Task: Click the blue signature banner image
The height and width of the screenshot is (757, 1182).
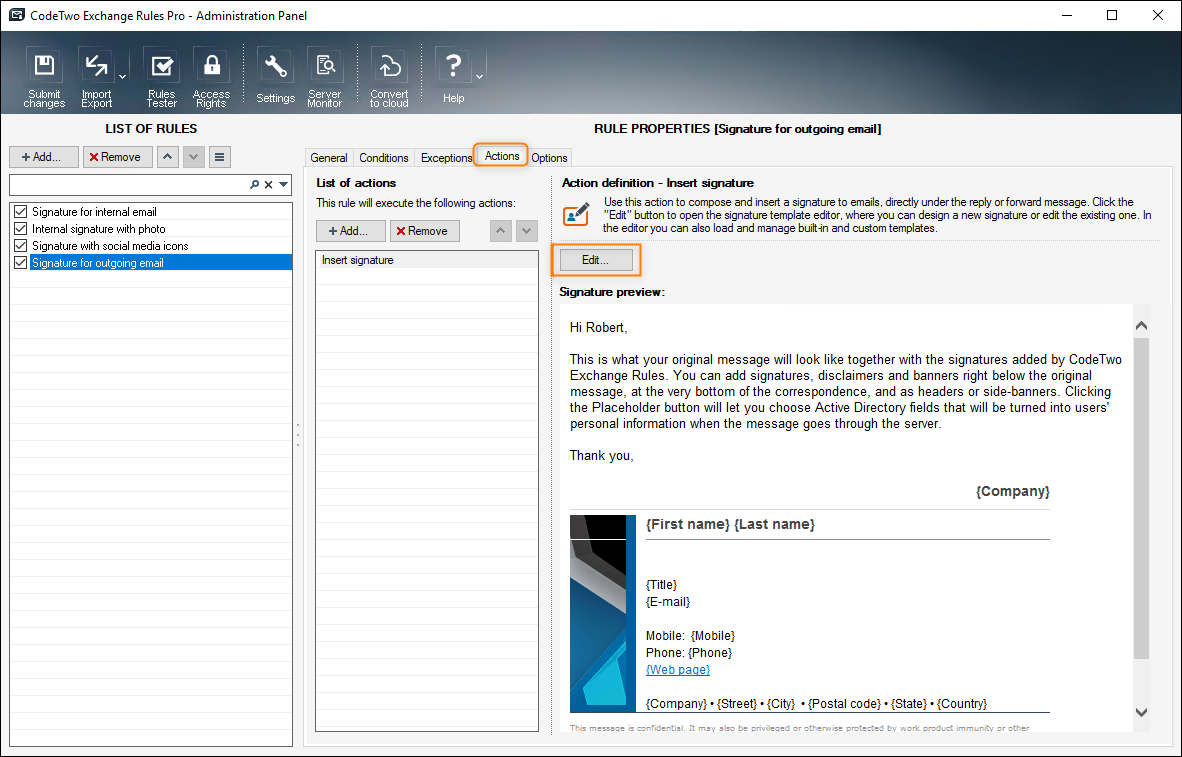Action: click(603, 614)
